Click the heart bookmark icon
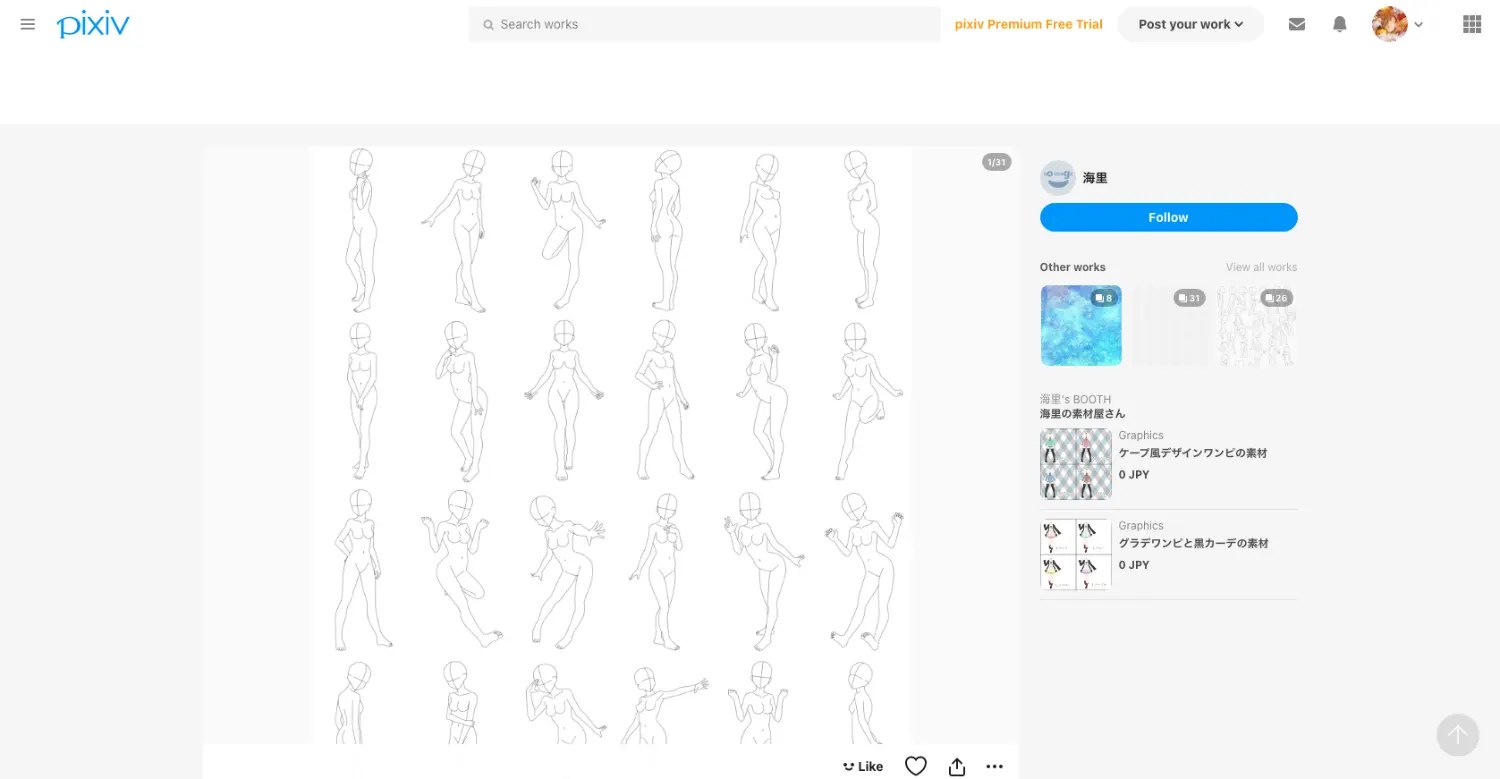Screen dimensions: 1500x779 tap(916, 766)
